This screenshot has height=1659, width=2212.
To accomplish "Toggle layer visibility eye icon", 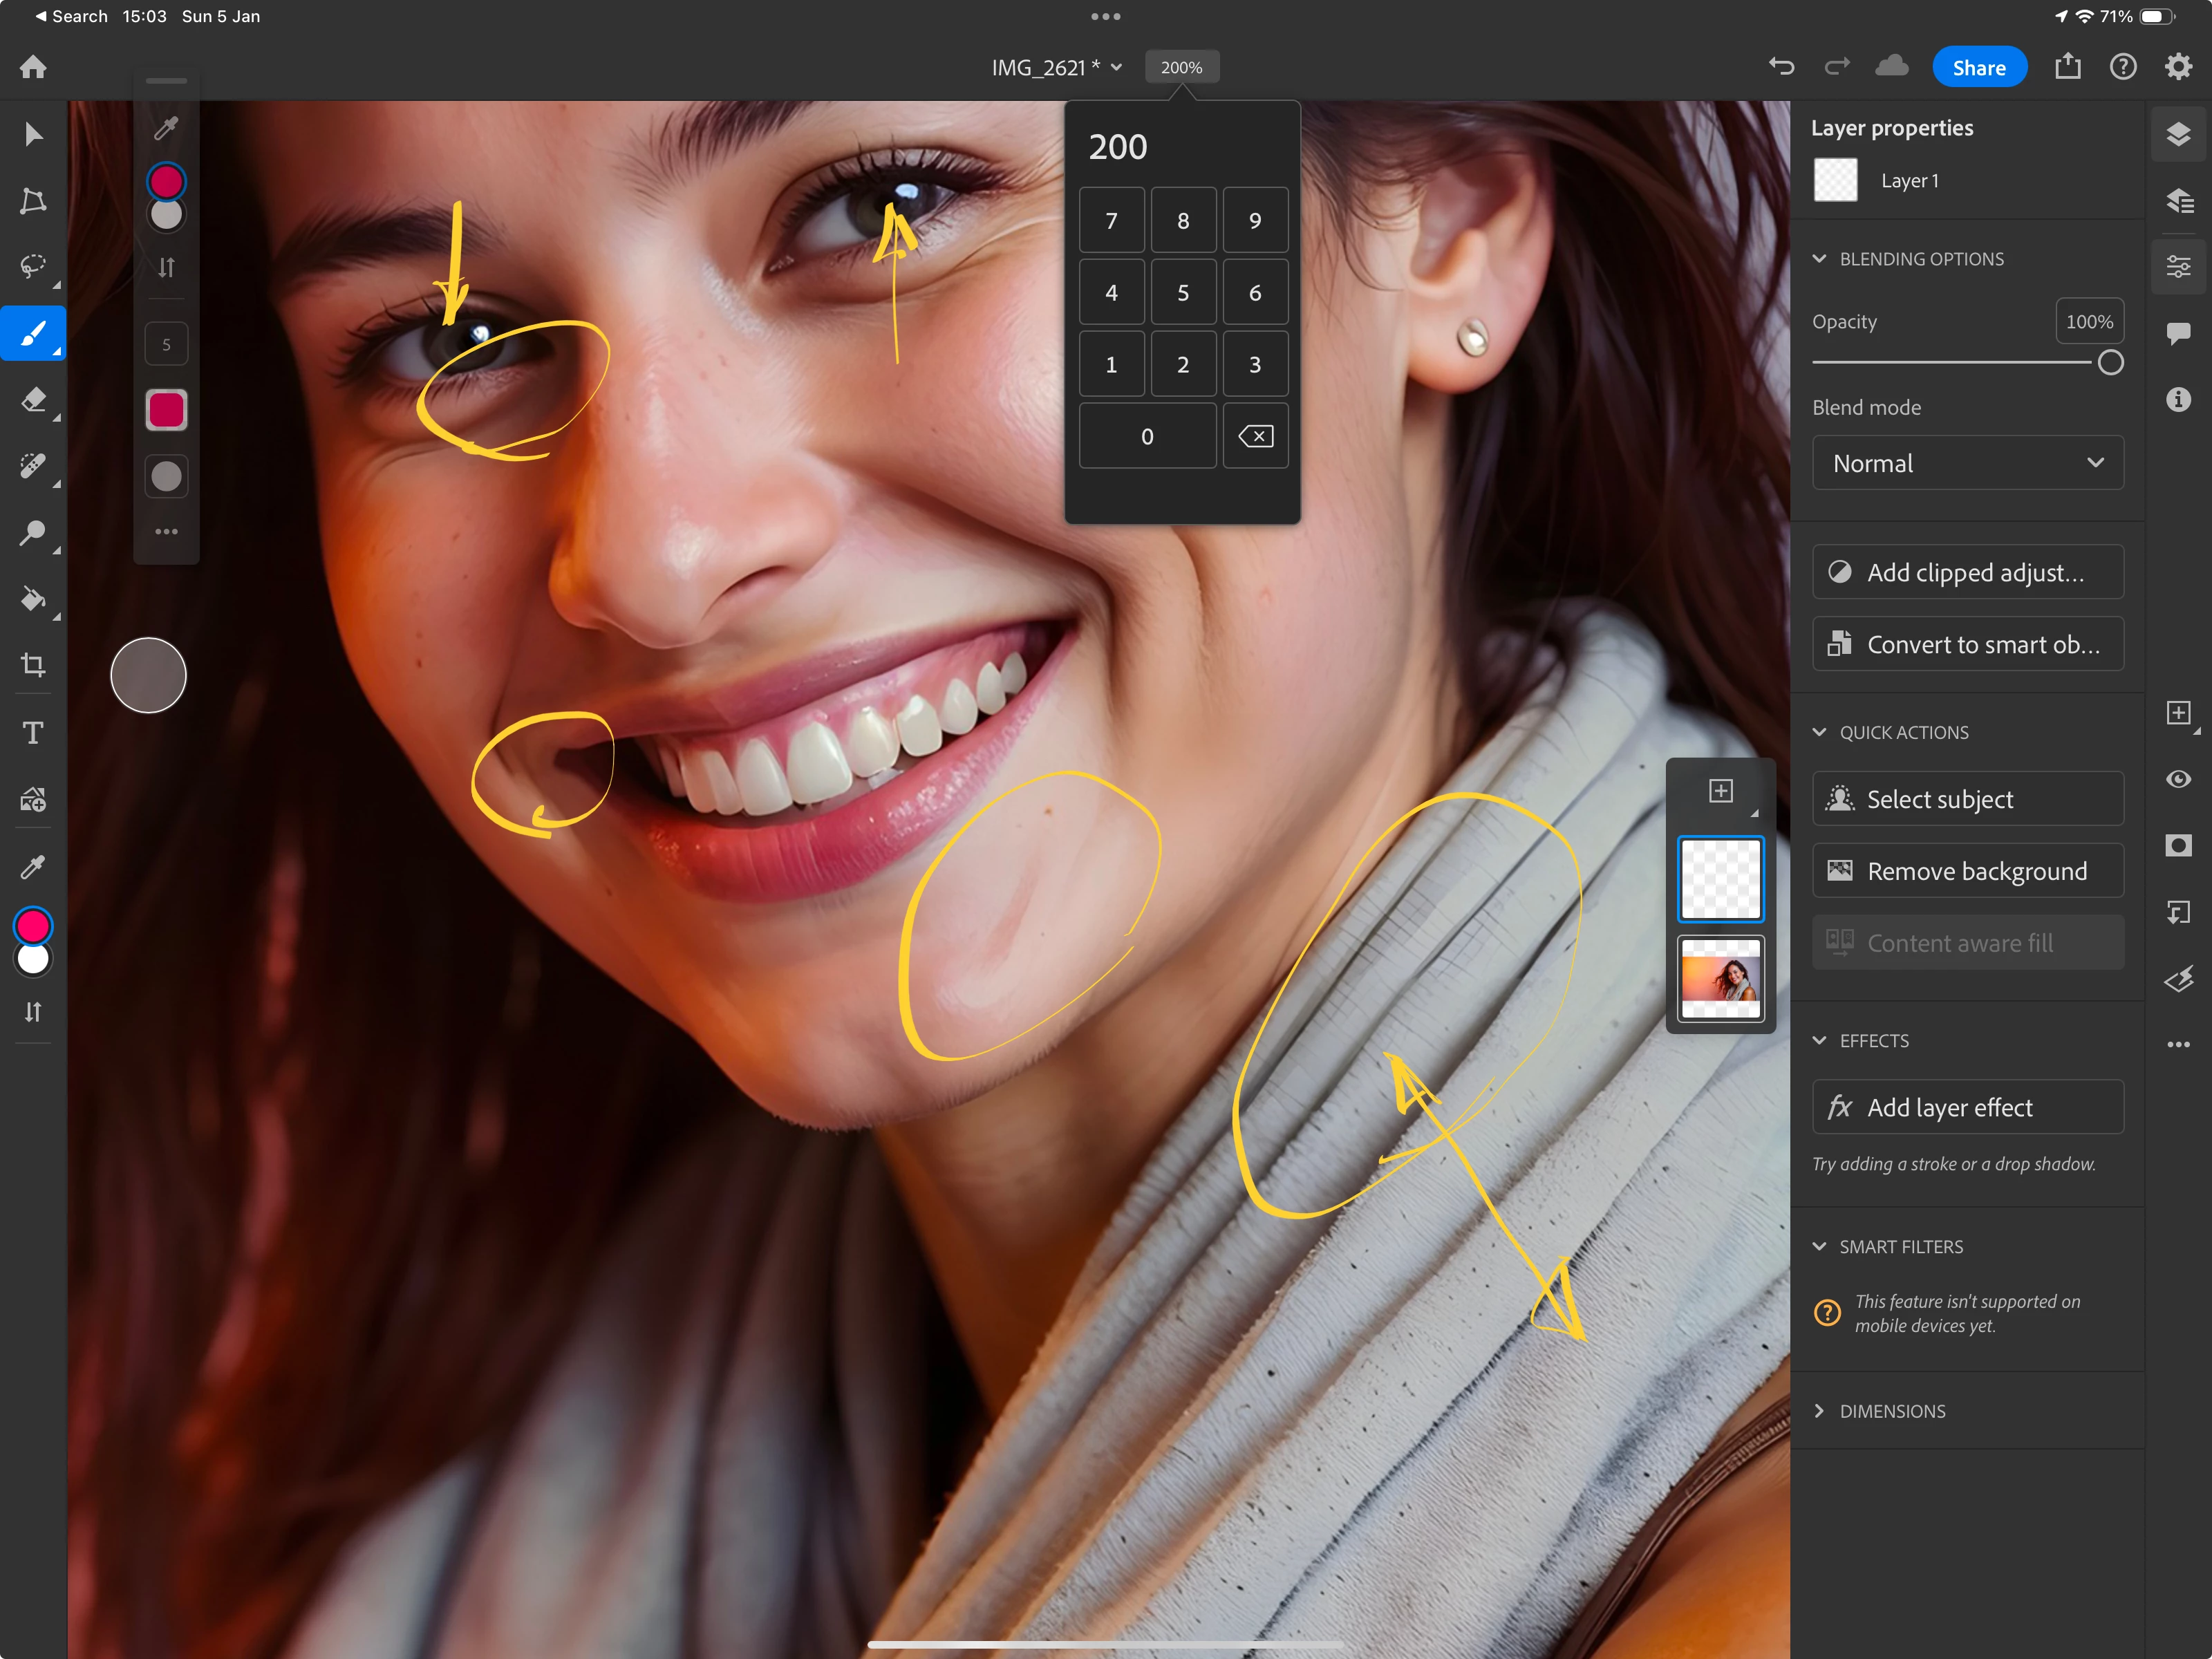I will 2178,779.
